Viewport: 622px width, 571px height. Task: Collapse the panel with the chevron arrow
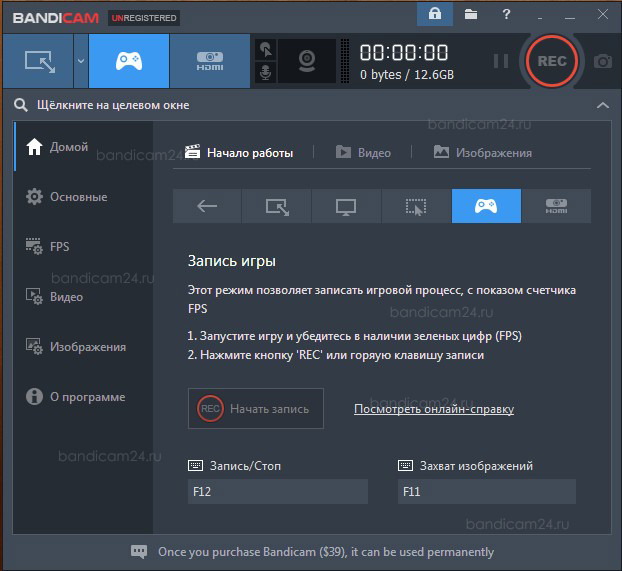[x=603, y=105]
